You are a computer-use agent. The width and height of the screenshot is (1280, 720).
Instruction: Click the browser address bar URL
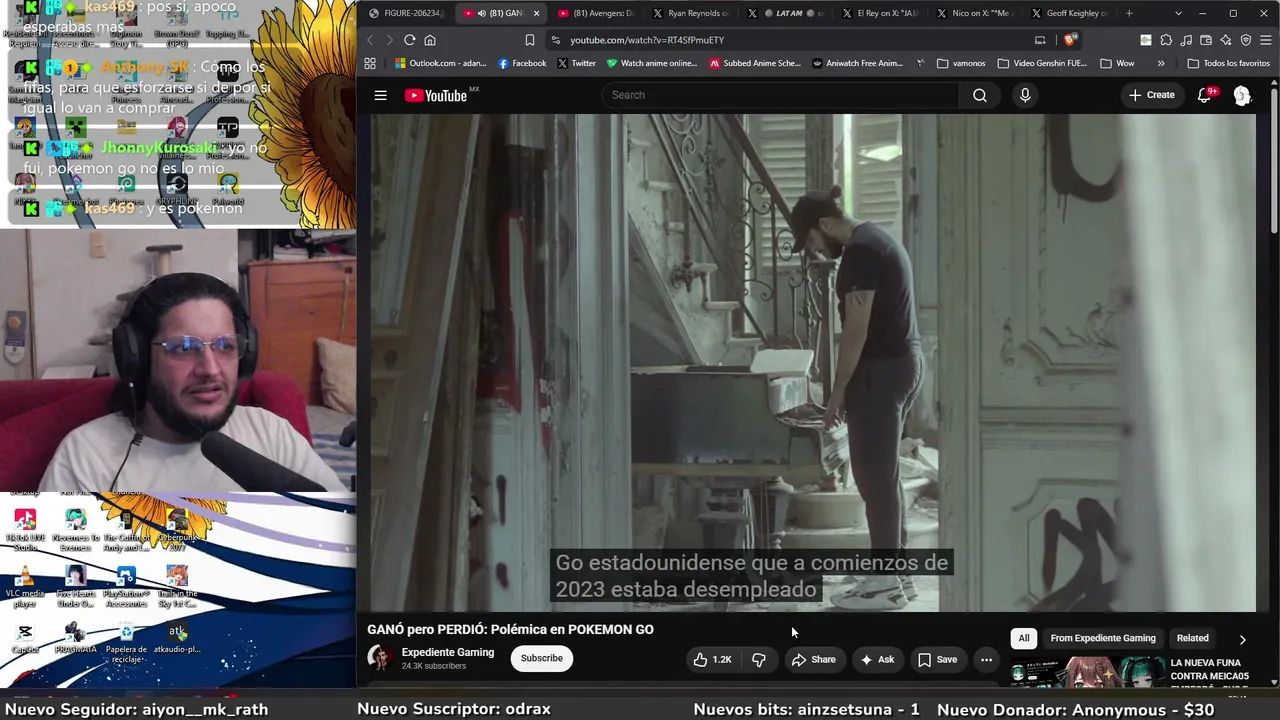647,40
